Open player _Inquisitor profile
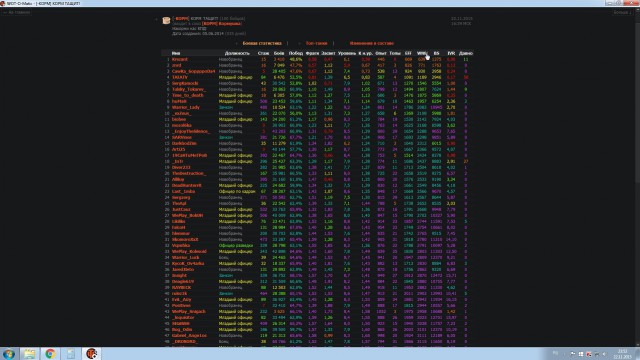640x360 pixels. coord(183,318)
